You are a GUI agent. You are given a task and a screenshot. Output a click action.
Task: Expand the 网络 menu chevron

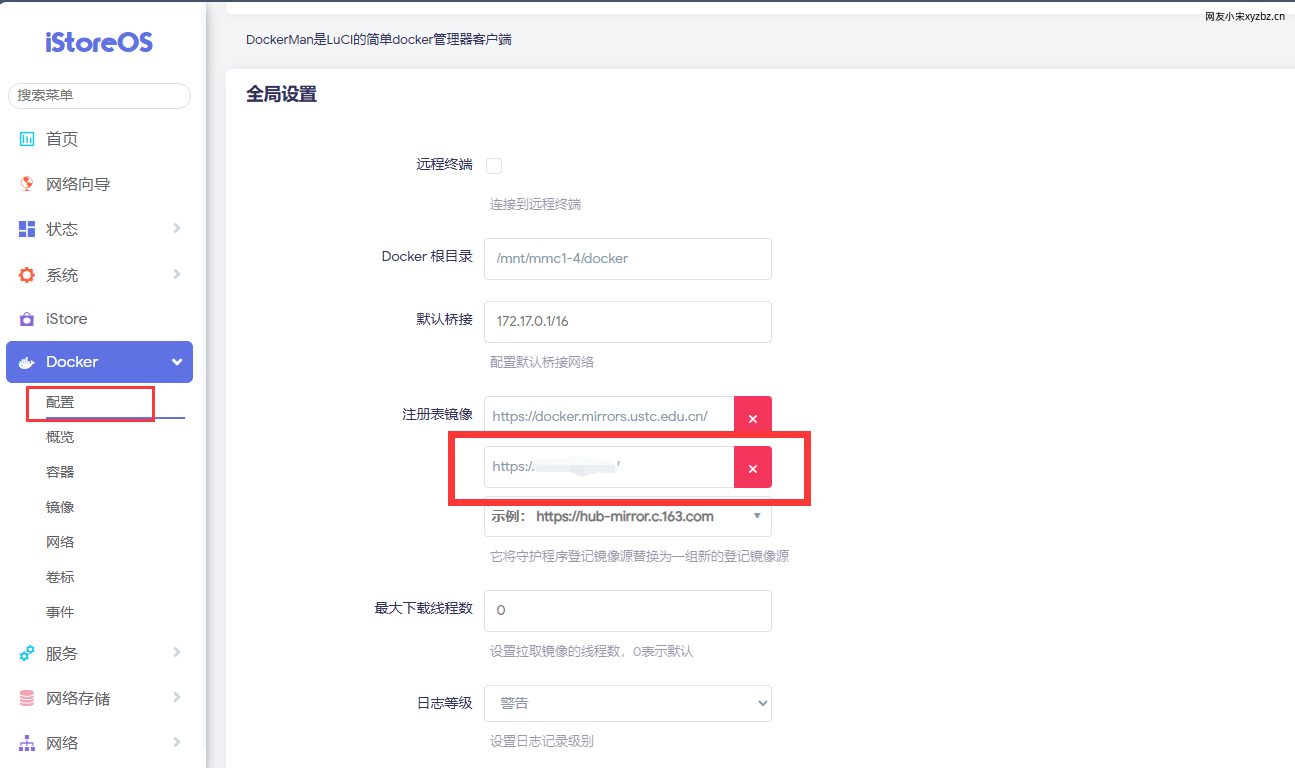click(x=177, y=742)
